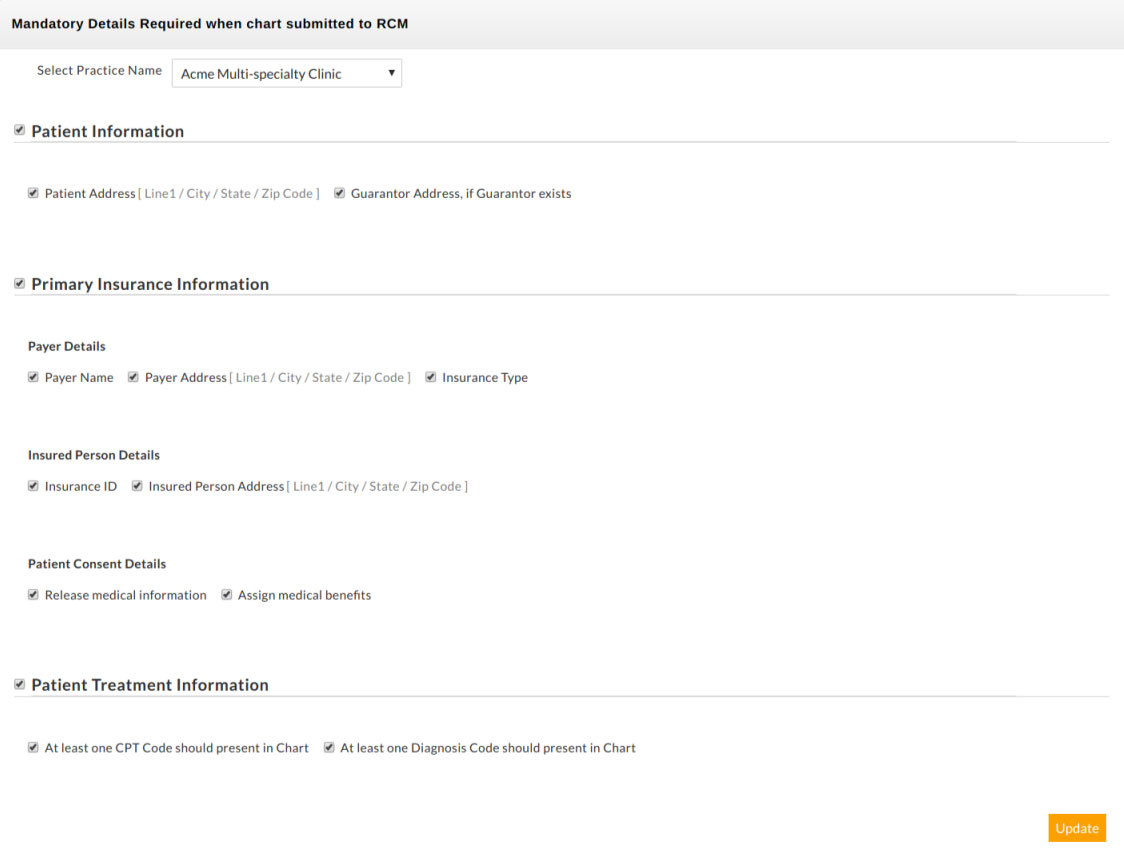Toggle the Insured Person Address checkbox
Image resolution: width=1124 pixels, height=857 pixels.
coord(137,486)
